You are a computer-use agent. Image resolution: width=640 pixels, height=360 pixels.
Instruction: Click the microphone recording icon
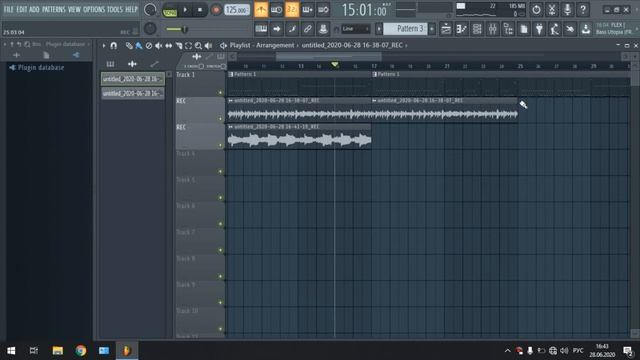point(567,9)
